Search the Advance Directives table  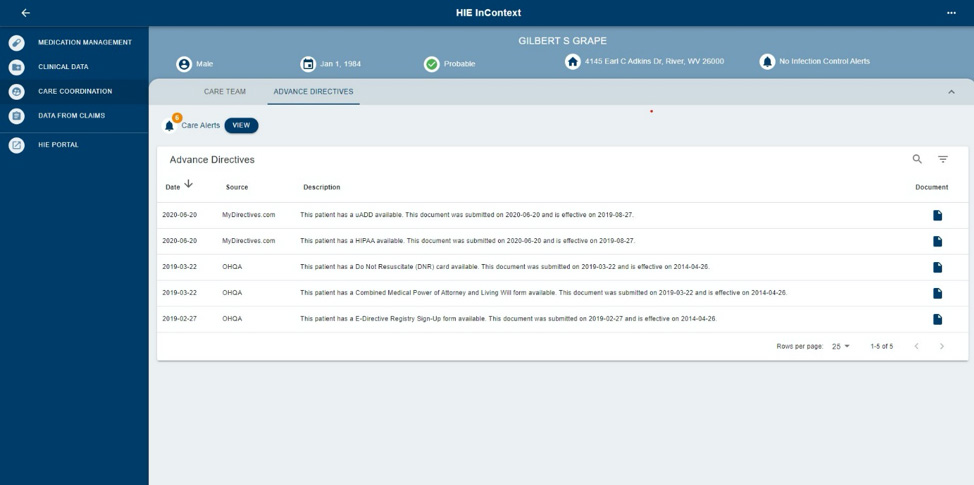point(917,159)
